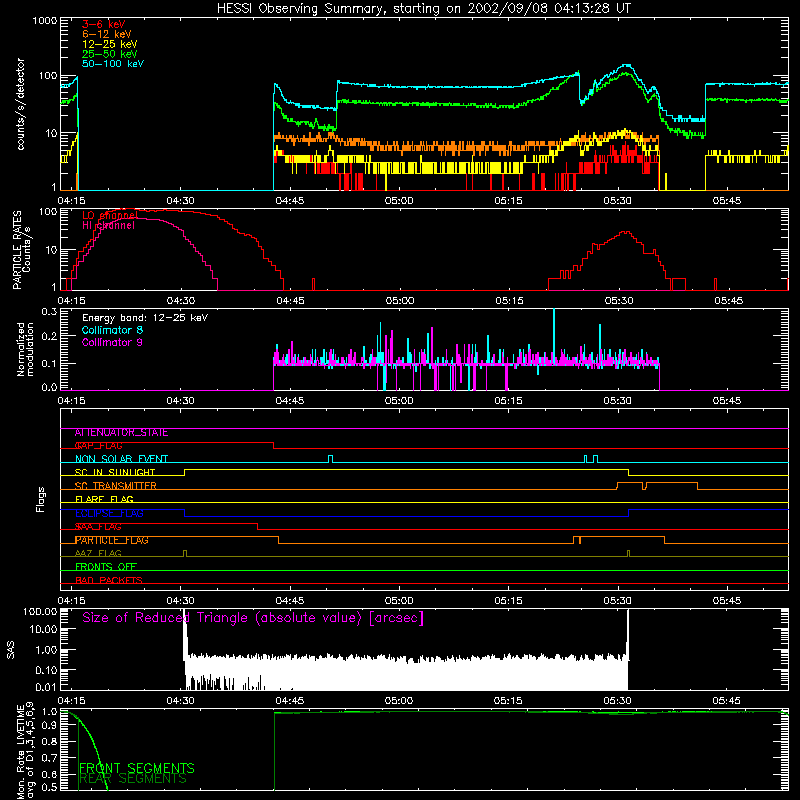Click 05:00 tick under the counts plot
Viewport: 800px width, 800px height.
click(x=399, y=201)
